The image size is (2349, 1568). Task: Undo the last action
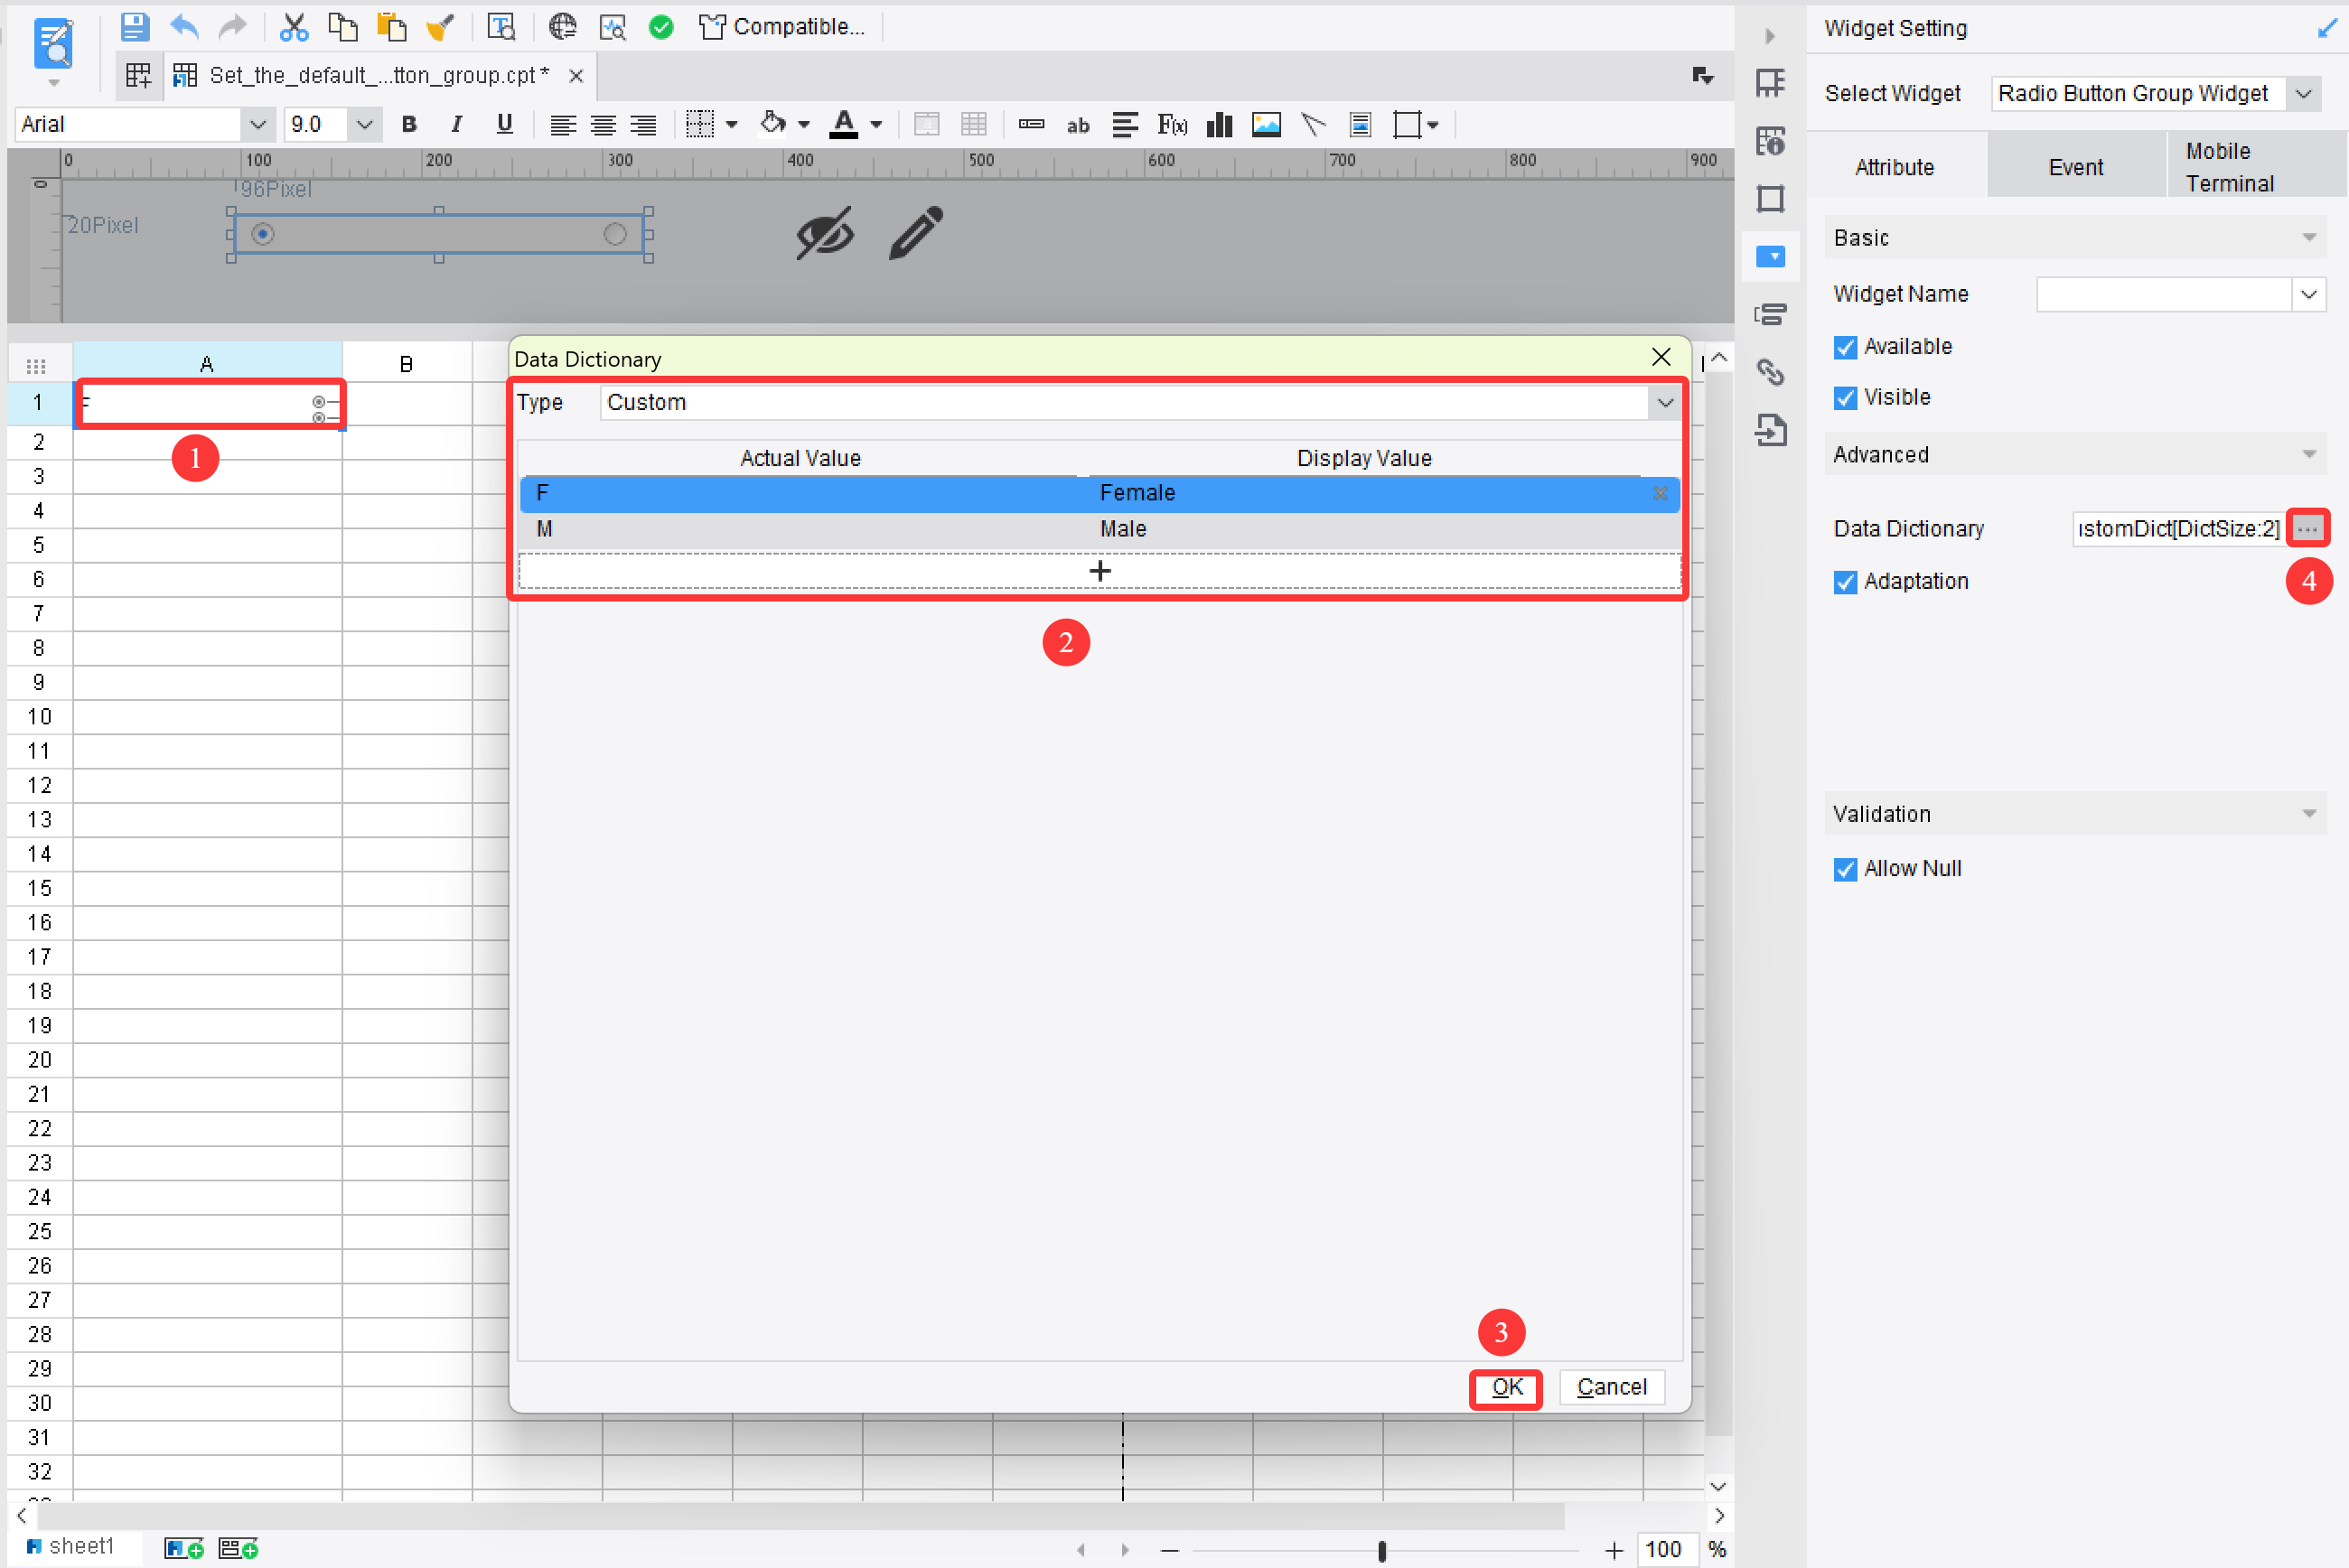coord(184,27)
